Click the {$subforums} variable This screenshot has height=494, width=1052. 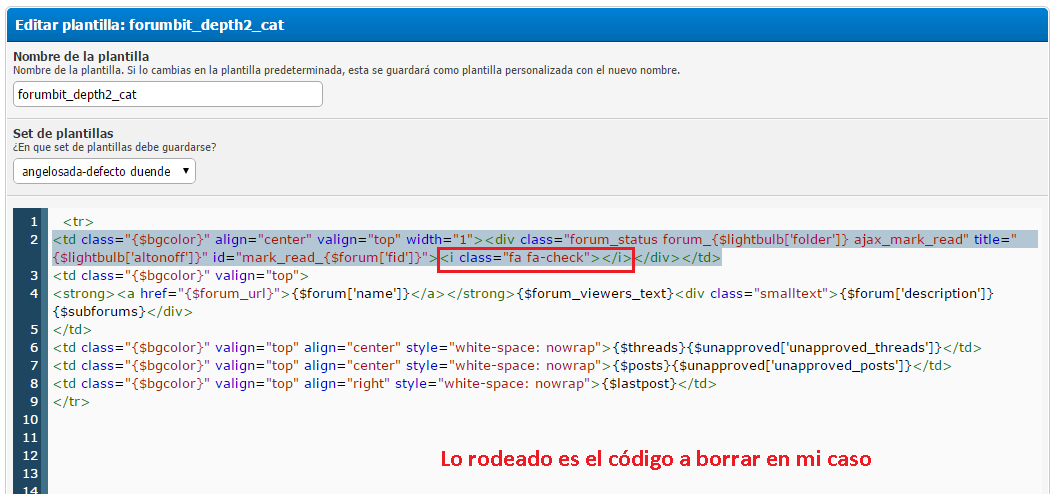pos(99,311)
